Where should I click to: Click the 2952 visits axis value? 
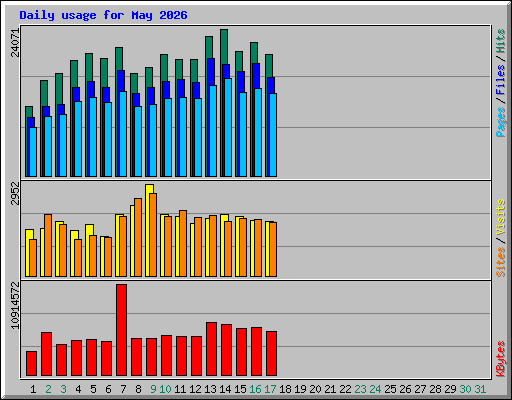[15, 193]
